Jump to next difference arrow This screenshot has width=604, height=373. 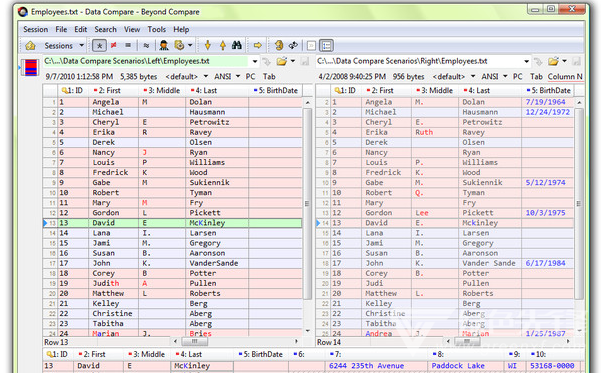(x=208, y=45)
